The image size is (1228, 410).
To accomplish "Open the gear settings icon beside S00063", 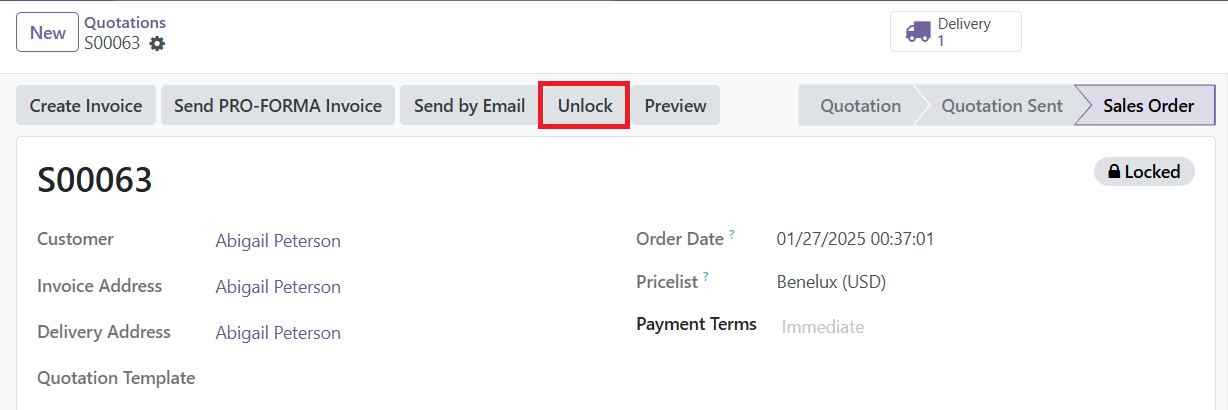I will coord(157,43).
